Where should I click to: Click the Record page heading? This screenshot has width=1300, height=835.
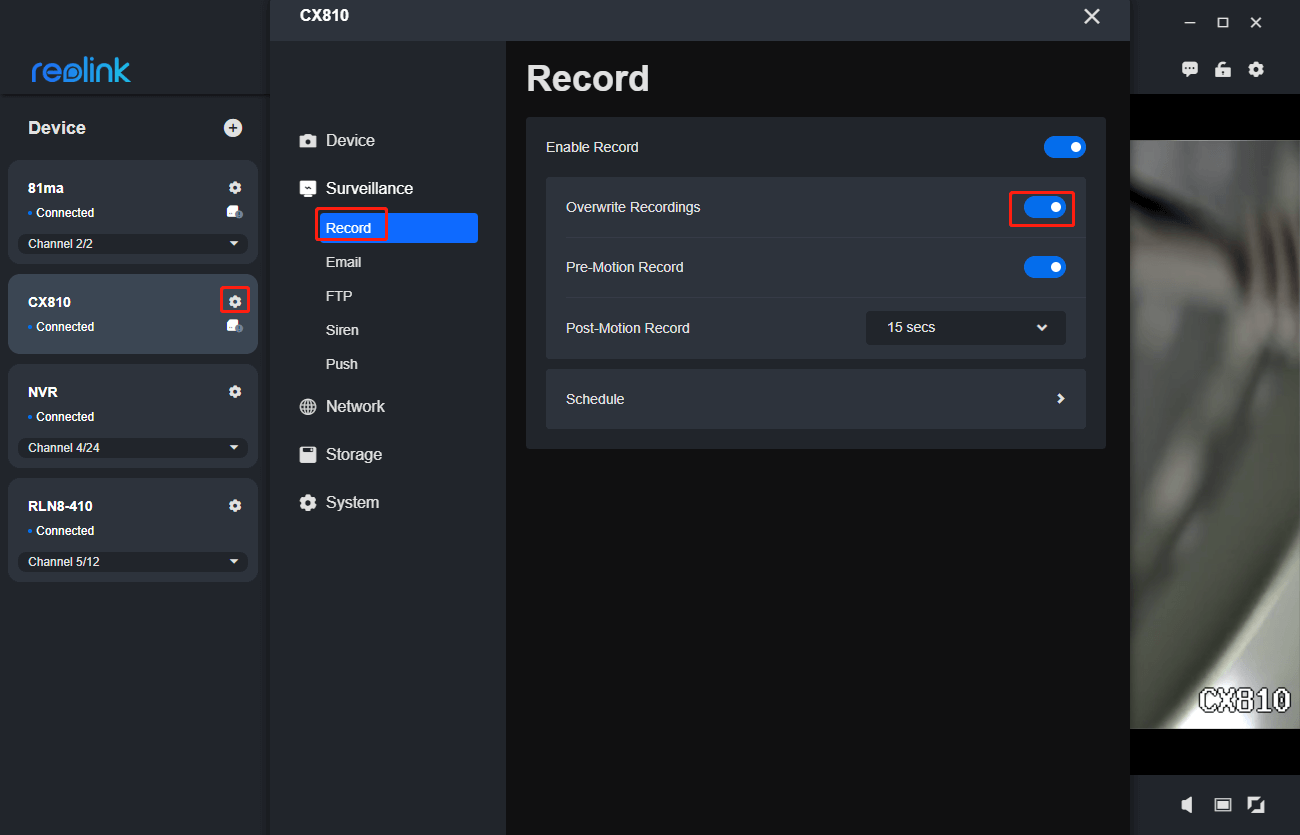(588, 78)
